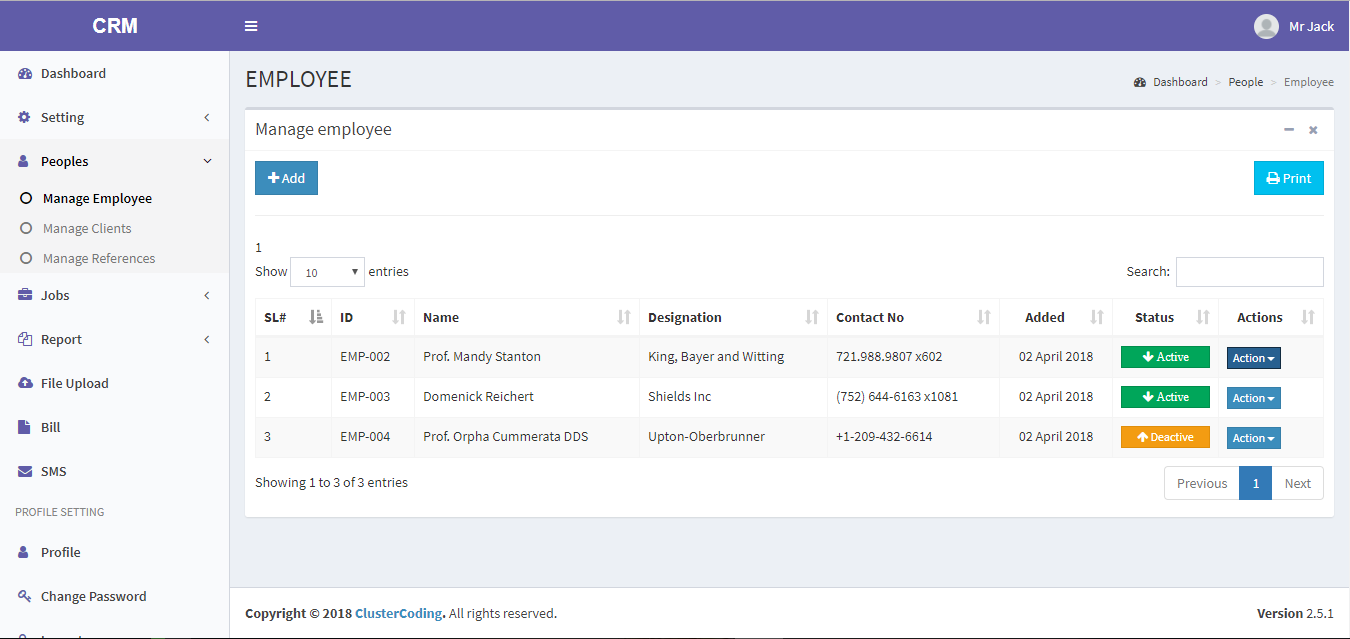The image size is (1350, 639).
Task: Collapse the Manage employee panel with minus icon
Action: 1289,130
